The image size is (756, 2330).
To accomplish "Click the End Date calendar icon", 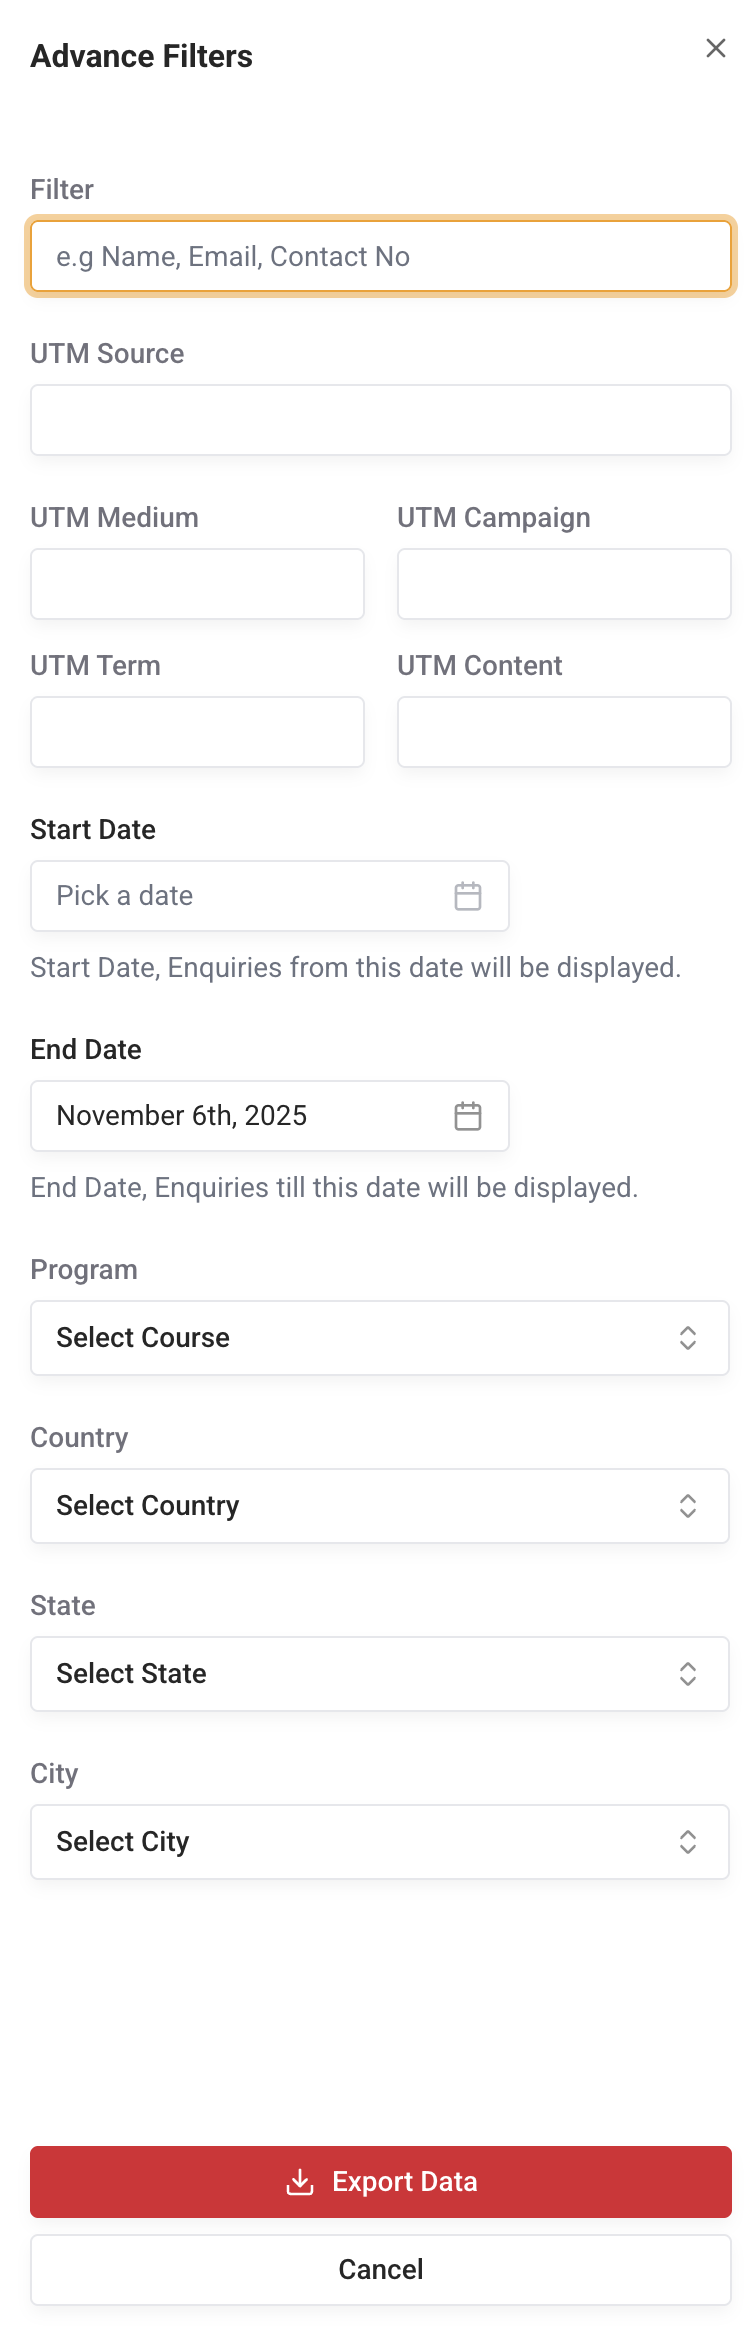I will (468, 1116).
